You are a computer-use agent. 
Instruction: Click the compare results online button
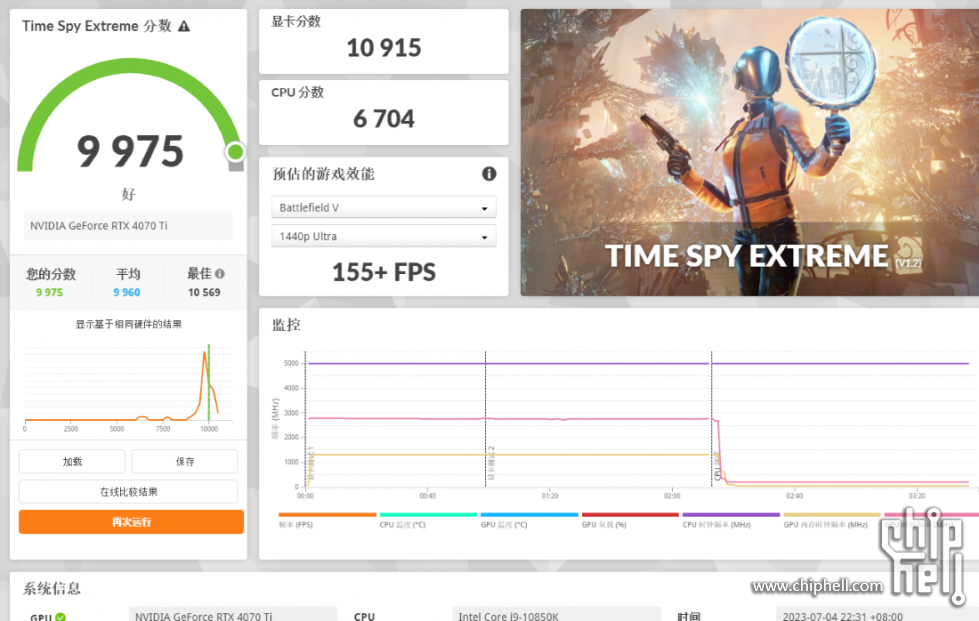(129, 492)
